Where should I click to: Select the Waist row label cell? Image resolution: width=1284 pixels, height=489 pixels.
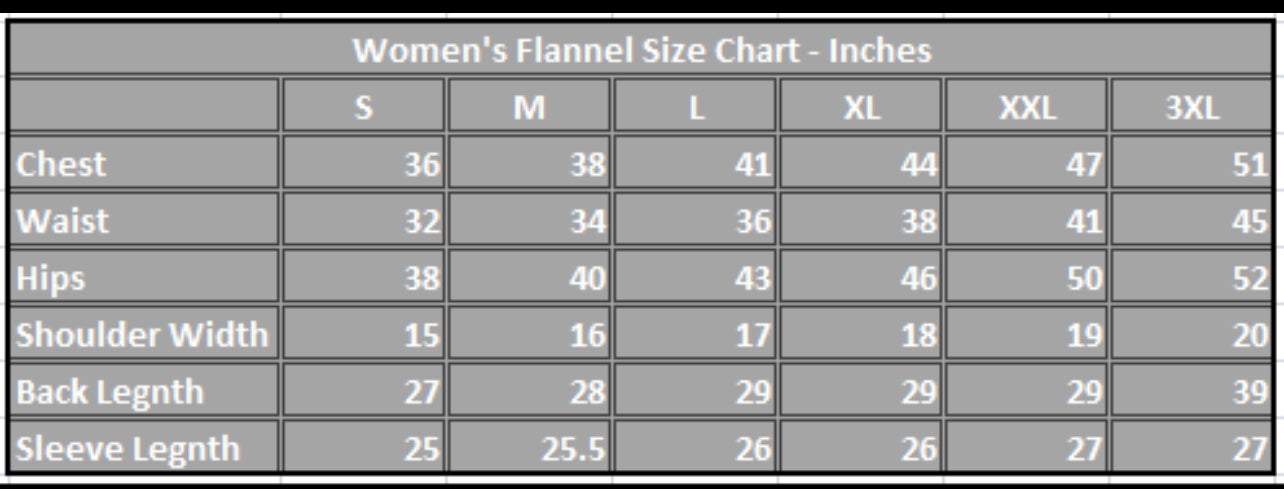click(144, 221)
